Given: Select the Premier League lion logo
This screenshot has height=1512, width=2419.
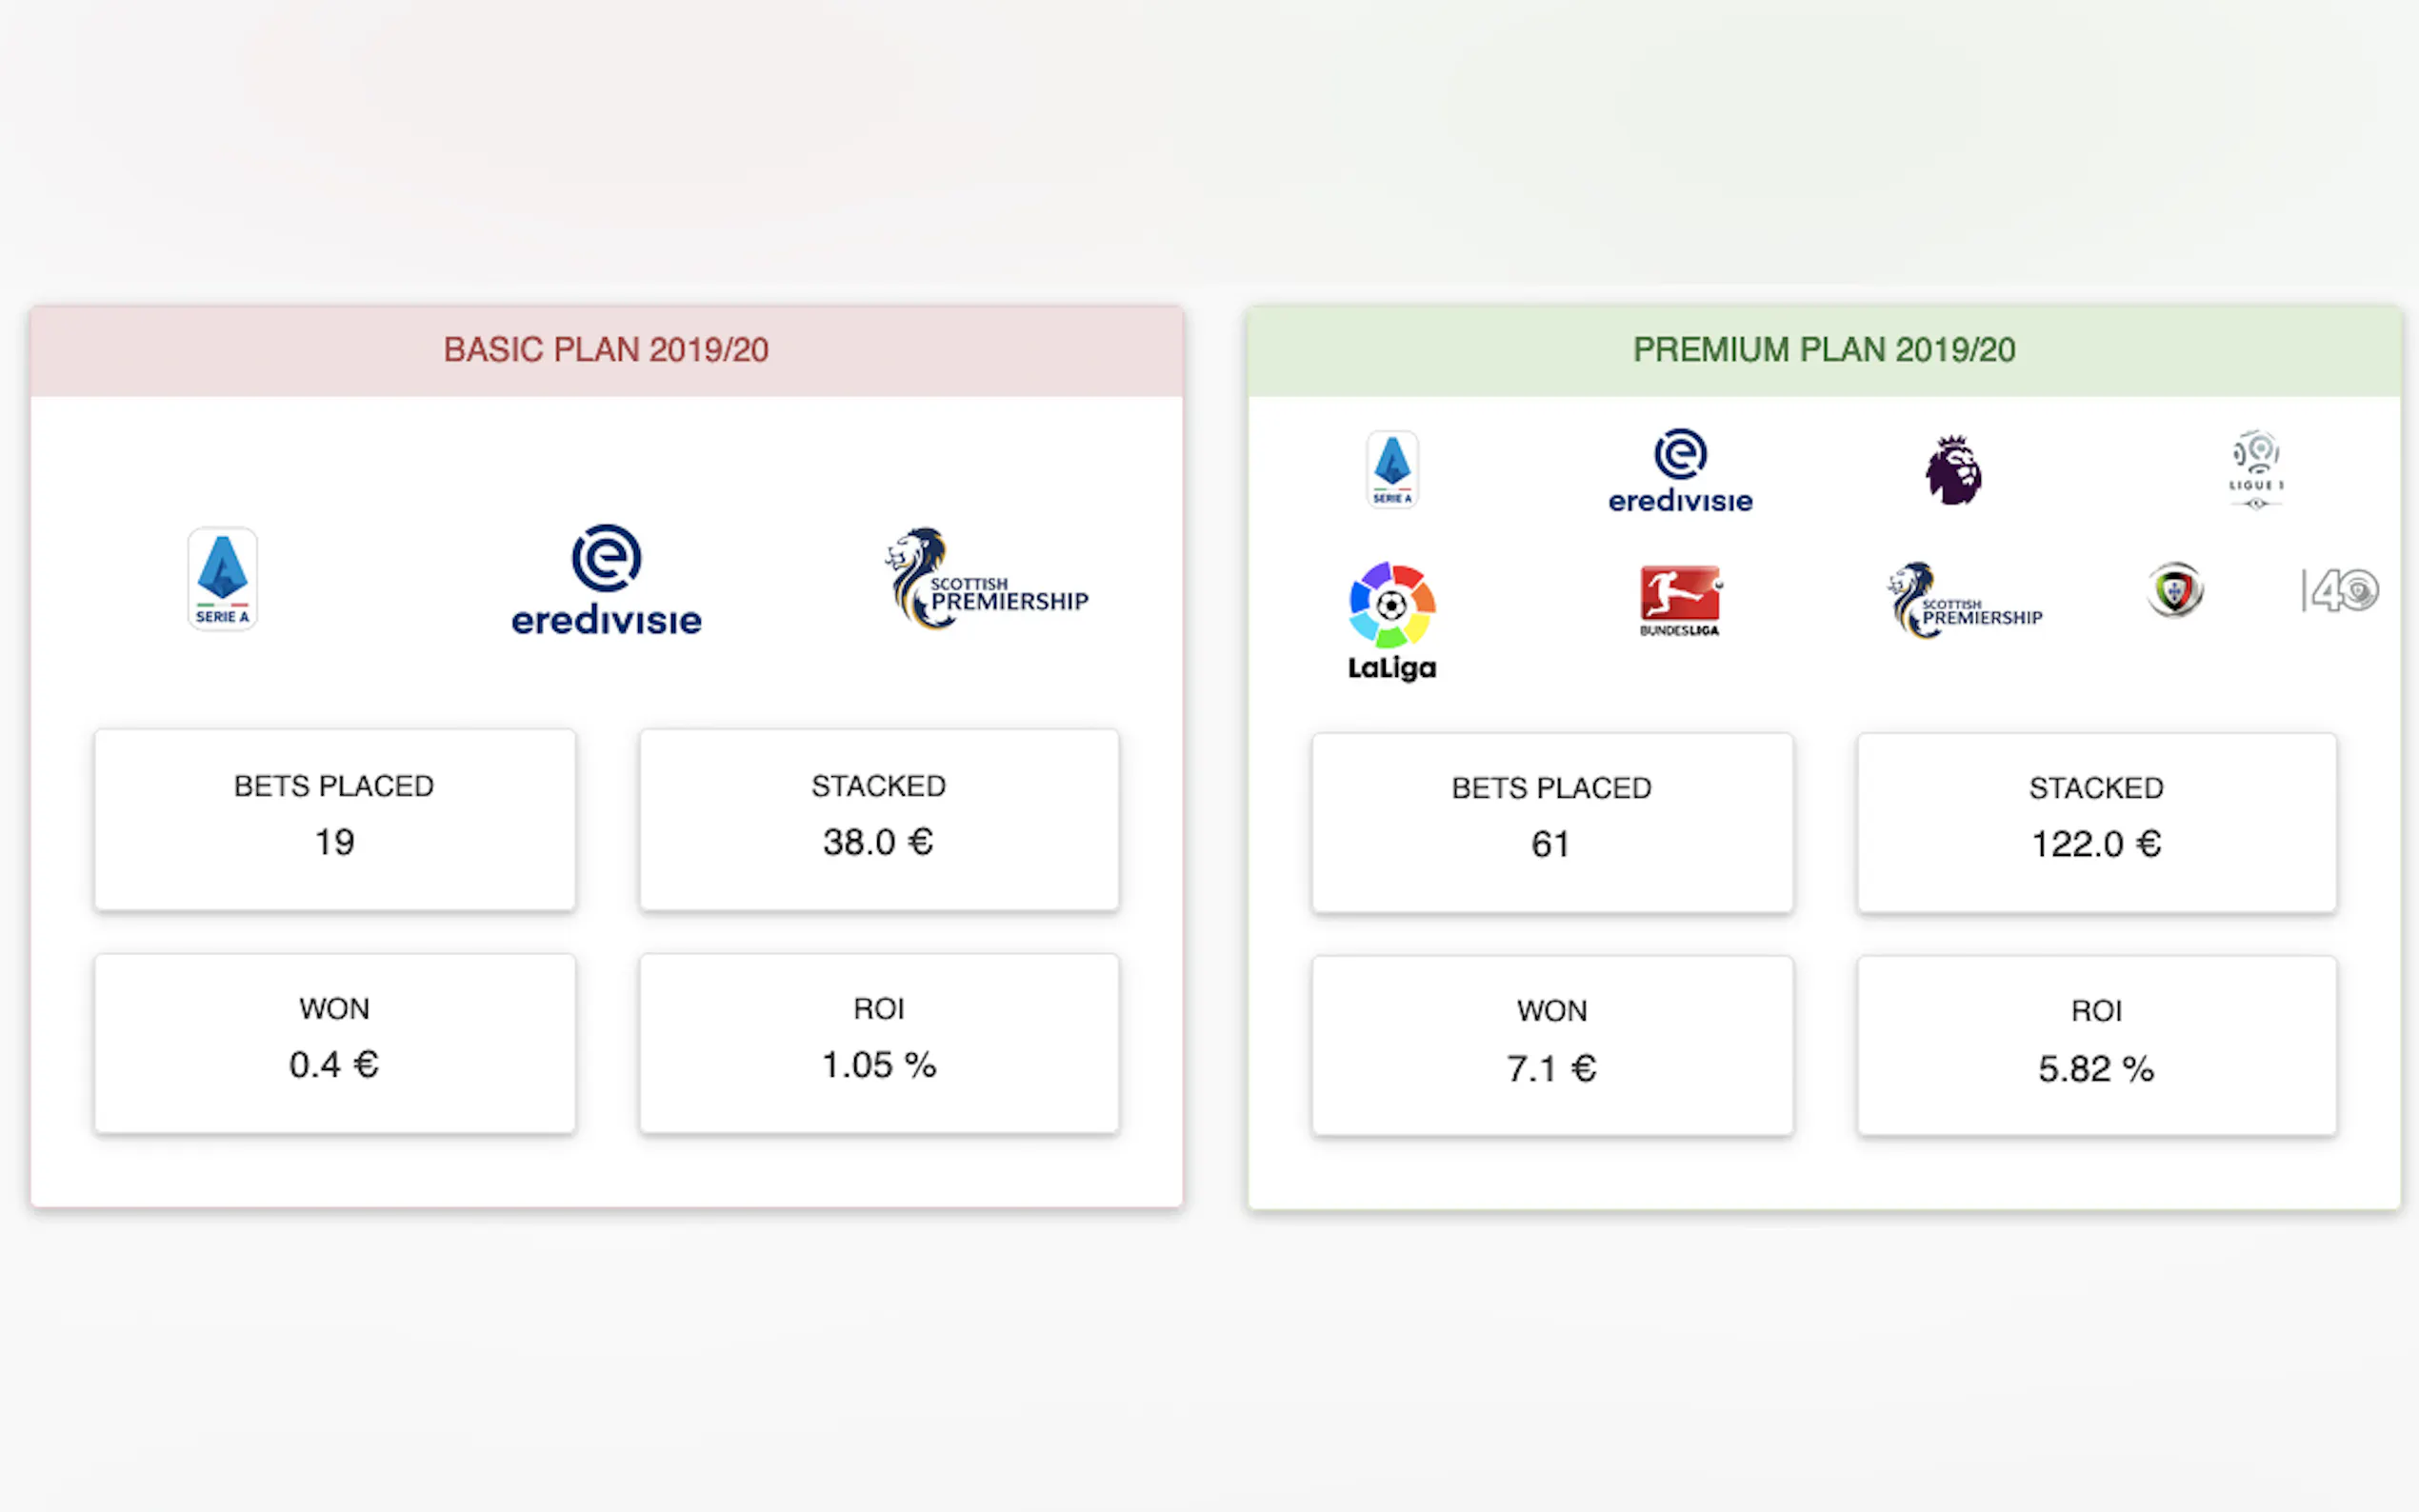Looking at the screenshot, I should point(1953,470).
